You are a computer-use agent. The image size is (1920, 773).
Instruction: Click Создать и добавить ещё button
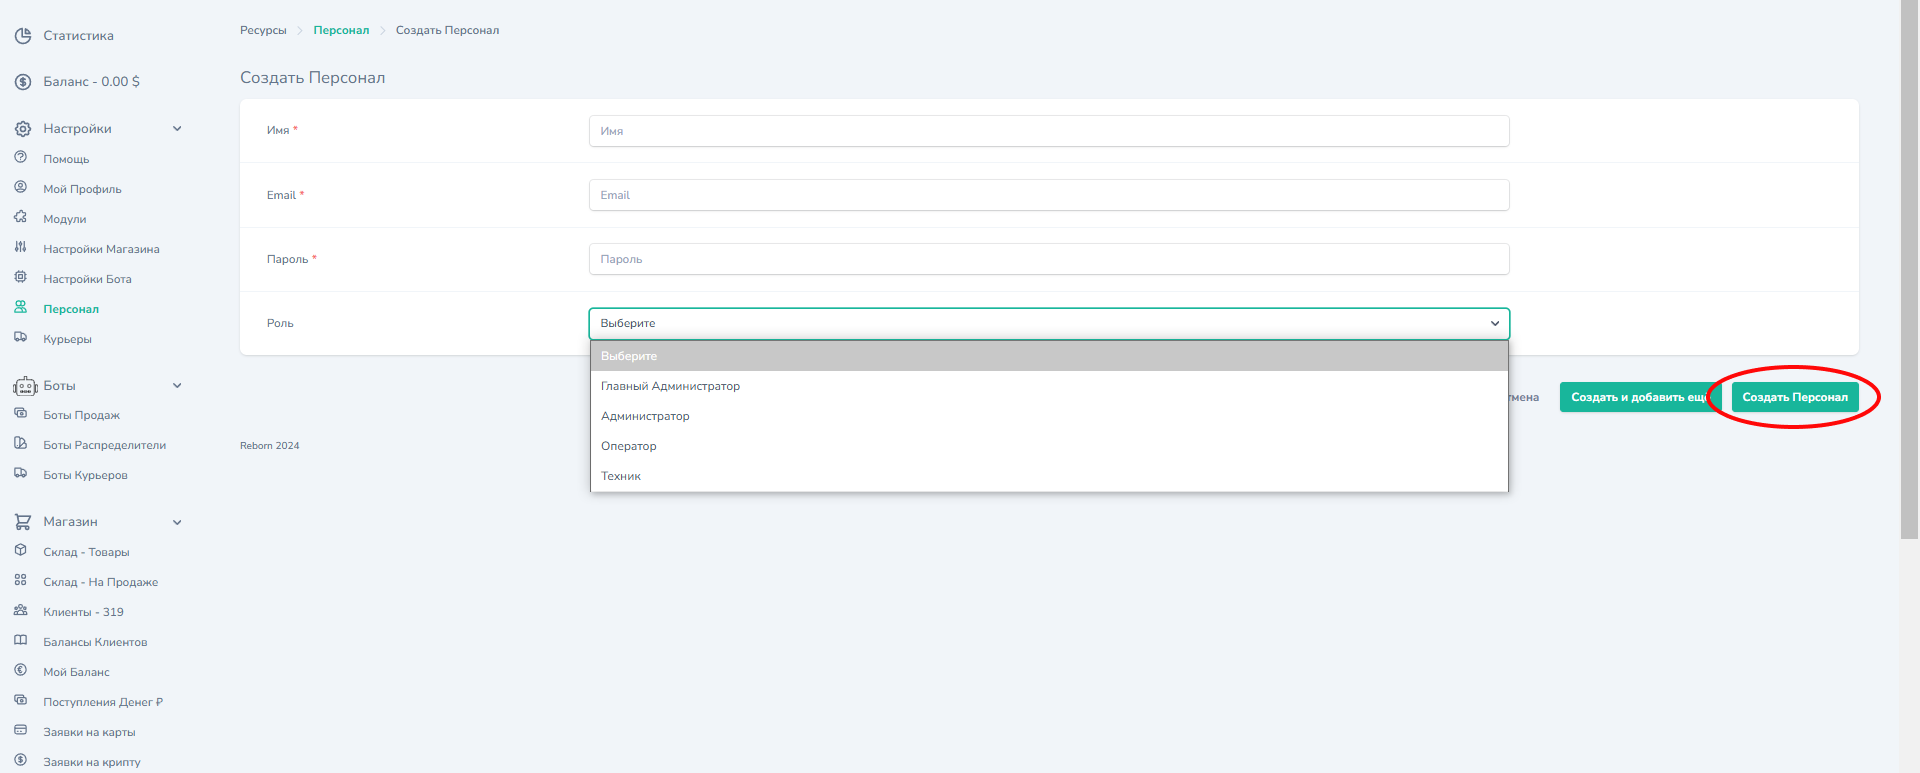pyautogui.click(x=1641, y=397)
